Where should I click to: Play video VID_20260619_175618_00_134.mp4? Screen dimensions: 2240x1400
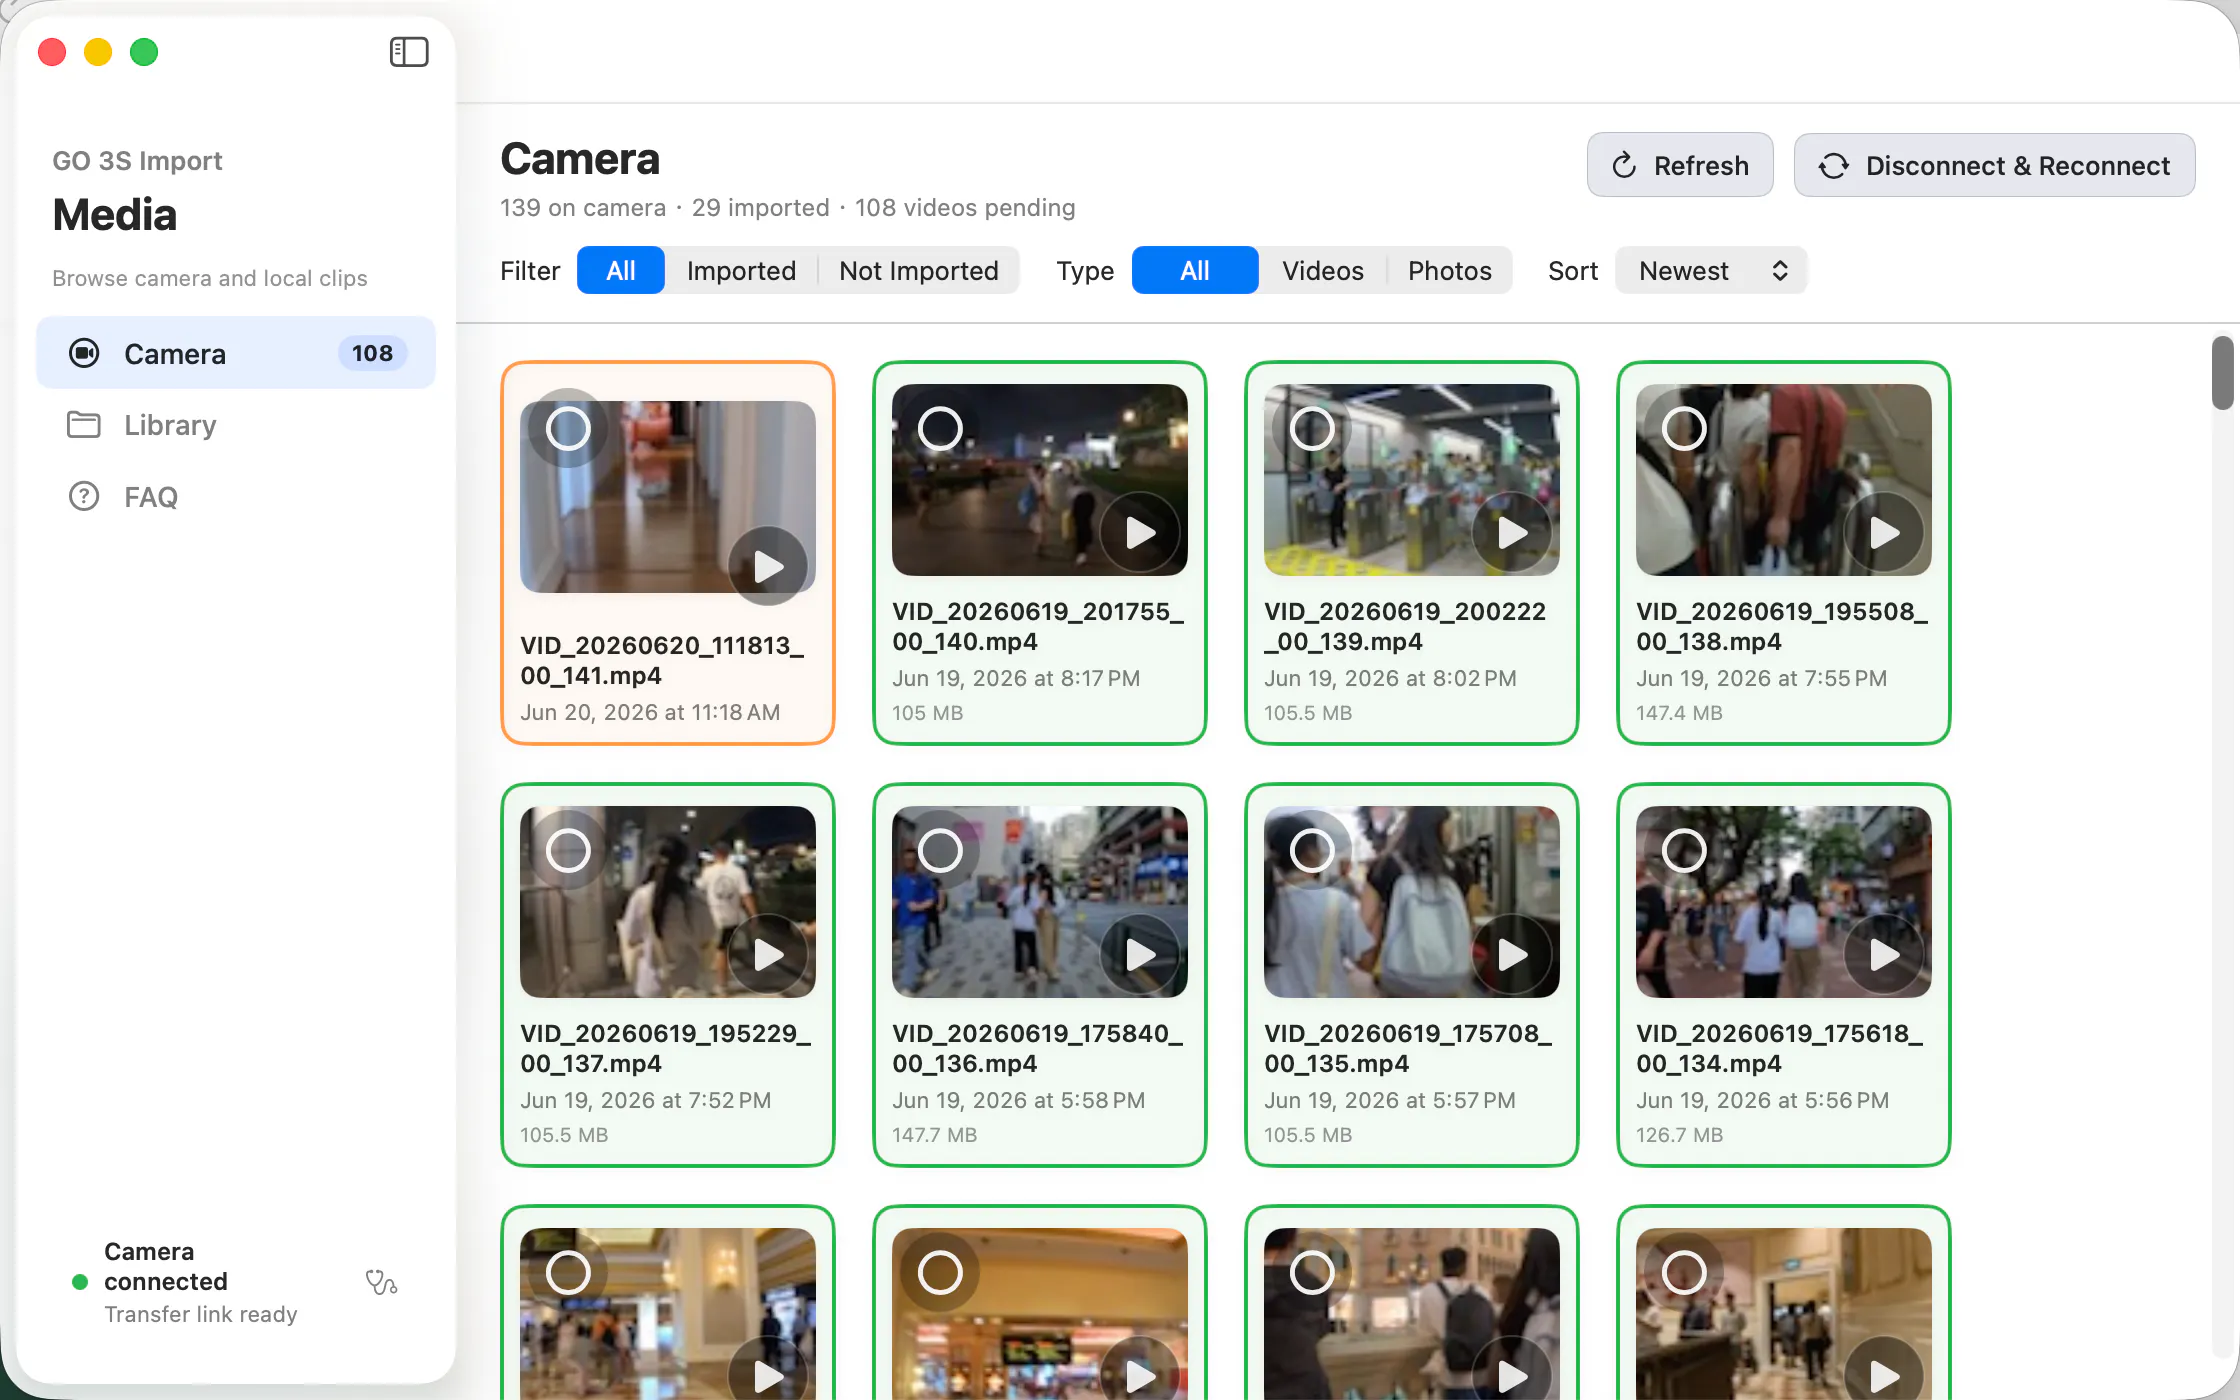(1884, 954)
